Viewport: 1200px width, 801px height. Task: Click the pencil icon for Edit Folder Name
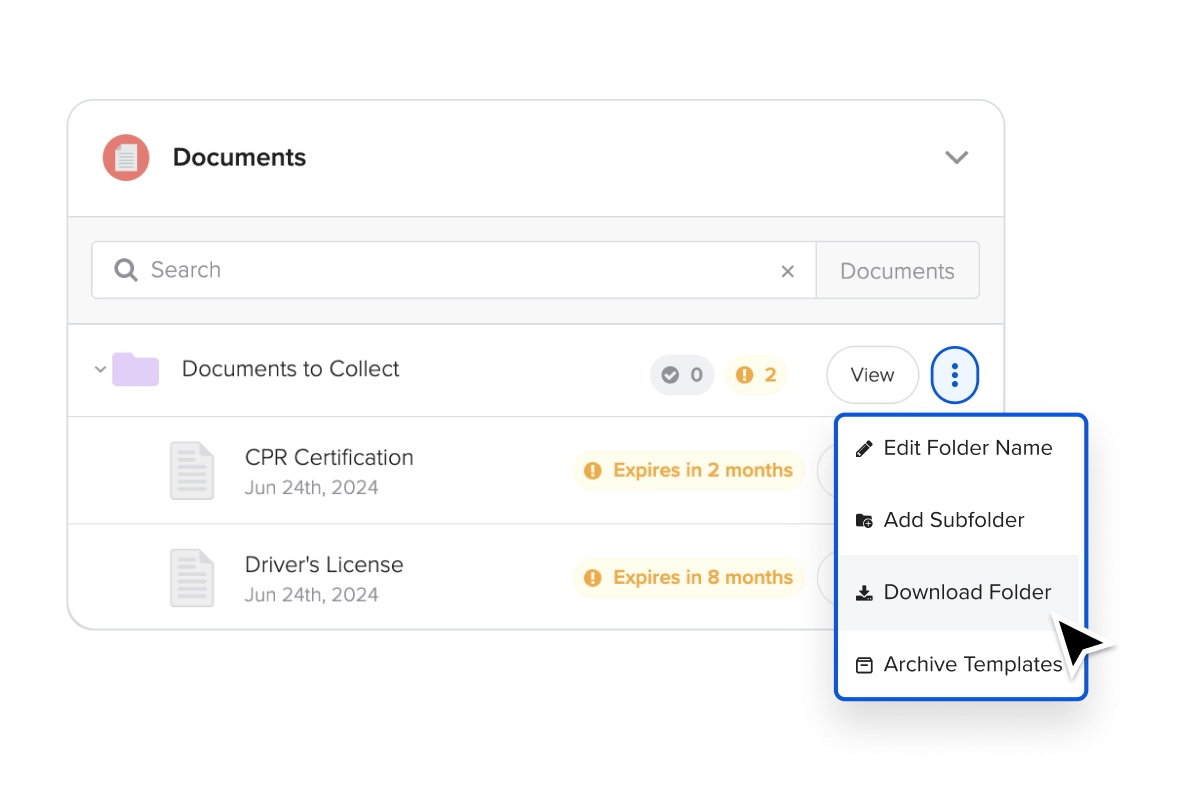pos(864,449)
